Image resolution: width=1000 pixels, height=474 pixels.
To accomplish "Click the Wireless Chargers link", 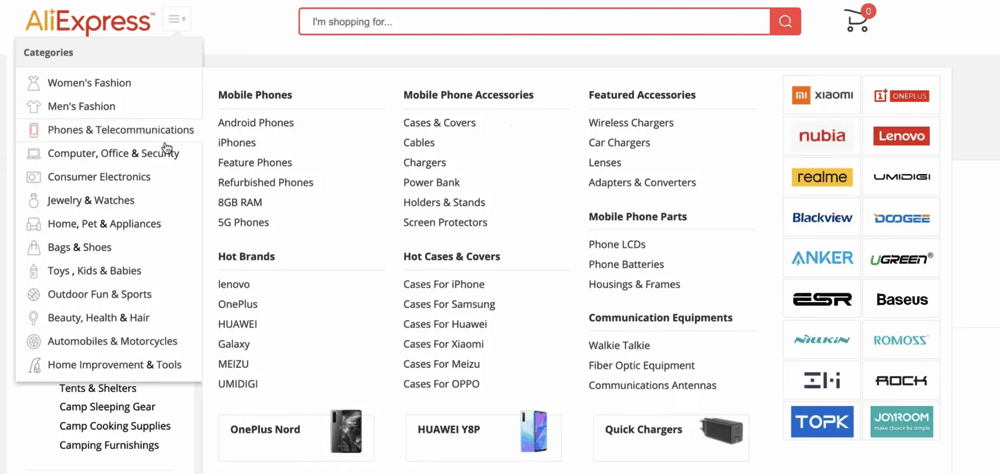I will (631, 123).
